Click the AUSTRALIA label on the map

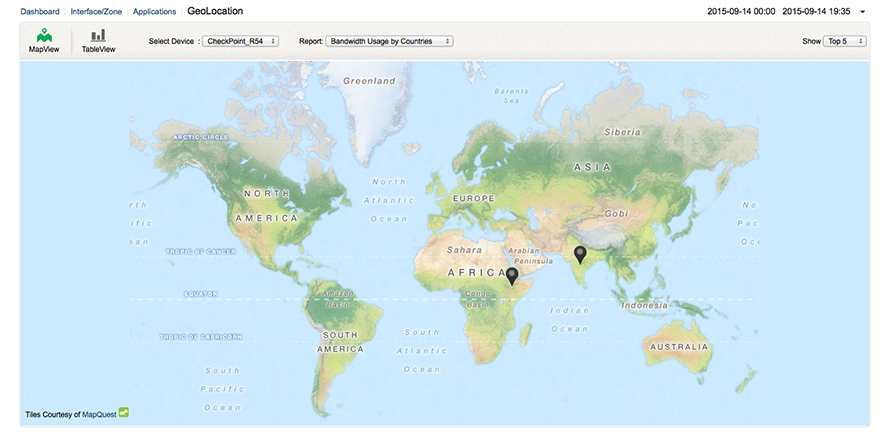[x=679, y=347]
